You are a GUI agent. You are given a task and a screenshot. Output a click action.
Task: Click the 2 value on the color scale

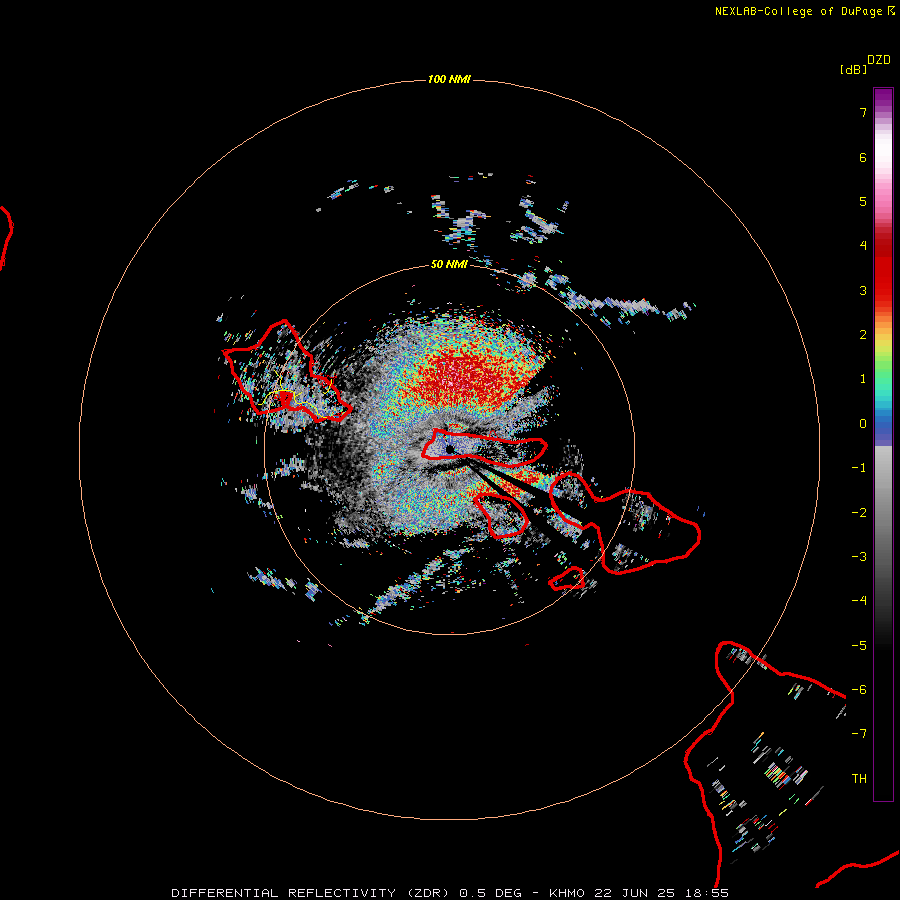click(863, 335)
